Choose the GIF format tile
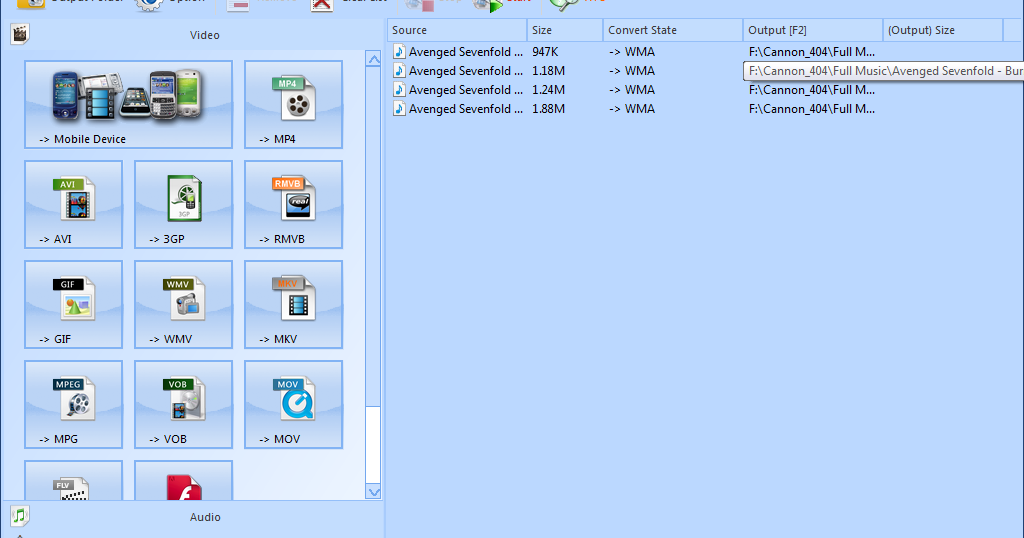The image size is (1024, 538). pos(74,304)
